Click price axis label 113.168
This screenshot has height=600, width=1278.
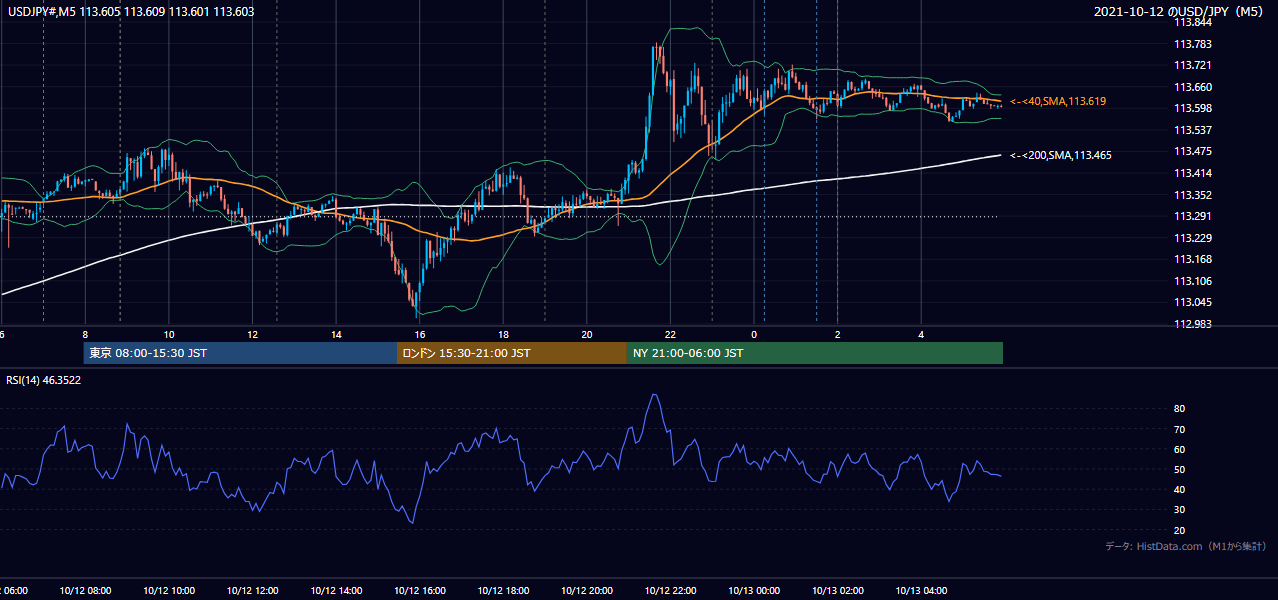(x=1193, y=259)
